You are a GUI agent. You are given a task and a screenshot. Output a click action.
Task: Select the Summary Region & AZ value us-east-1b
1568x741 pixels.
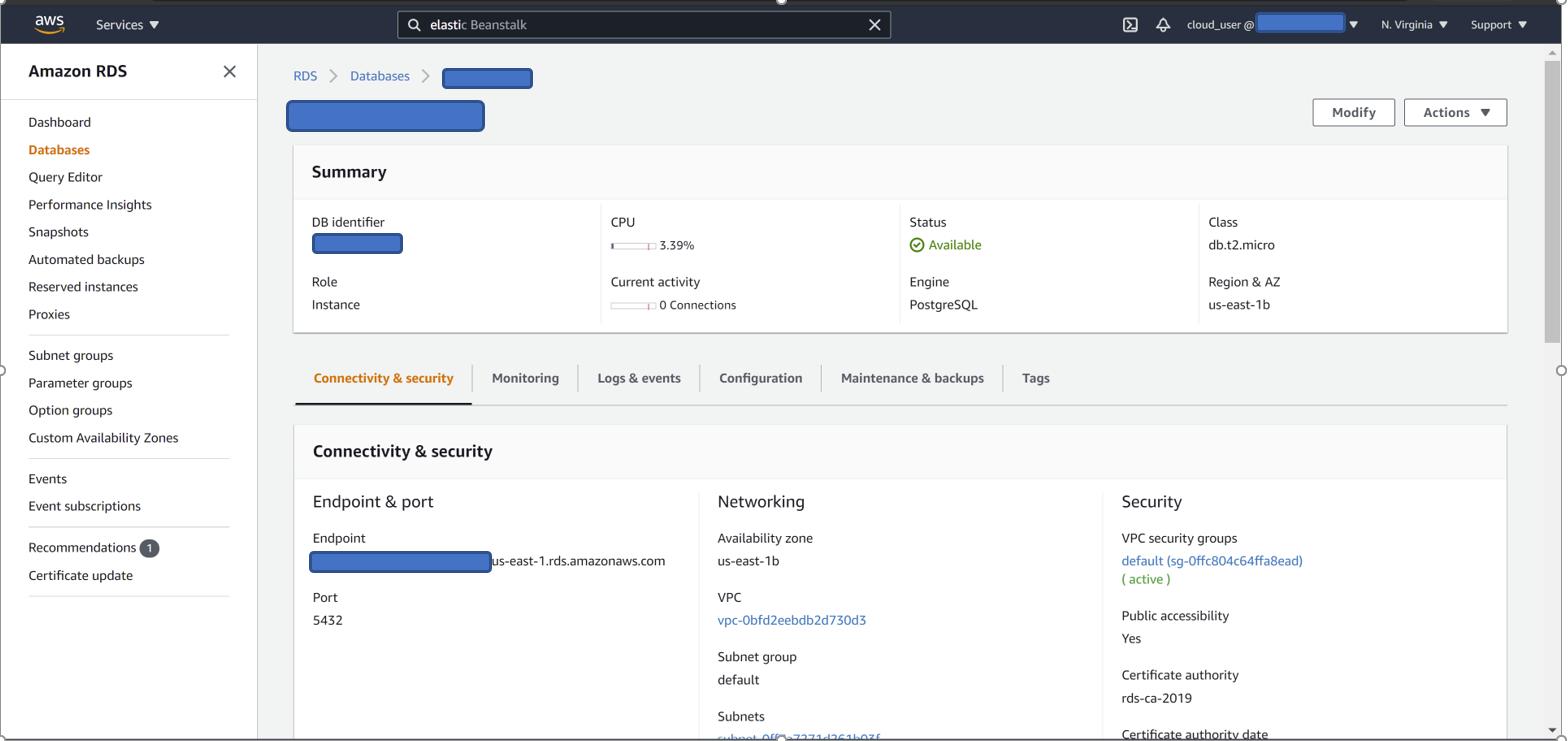(1239, 305)
